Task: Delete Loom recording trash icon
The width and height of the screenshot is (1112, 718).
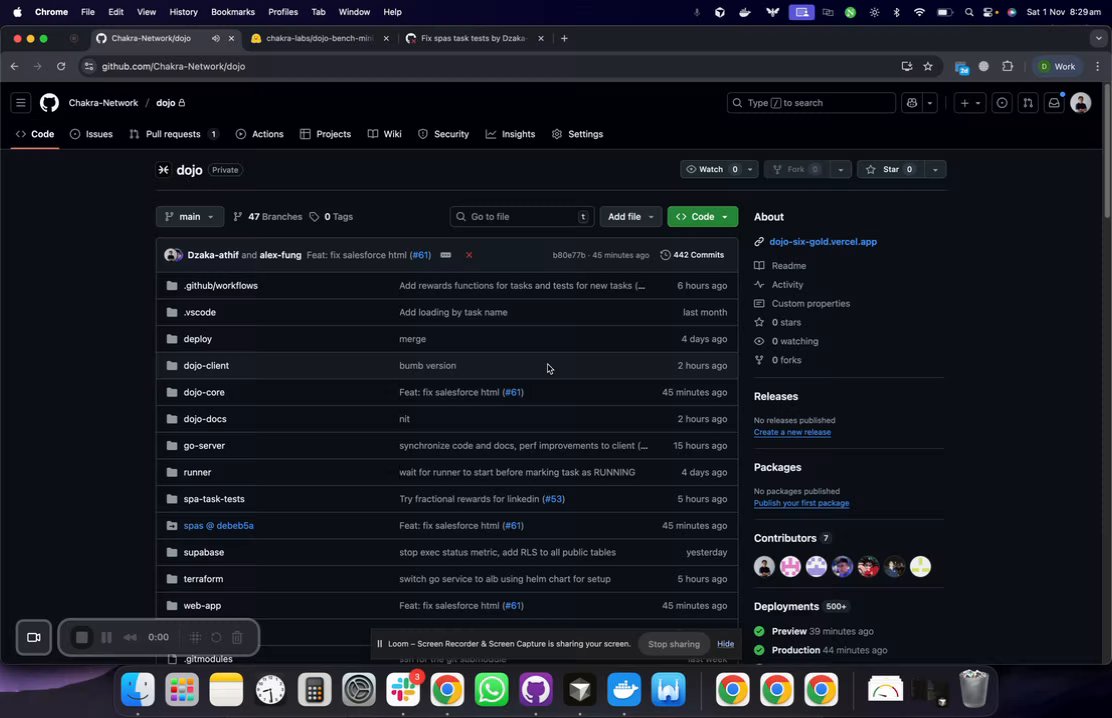Action: (238, 637)
